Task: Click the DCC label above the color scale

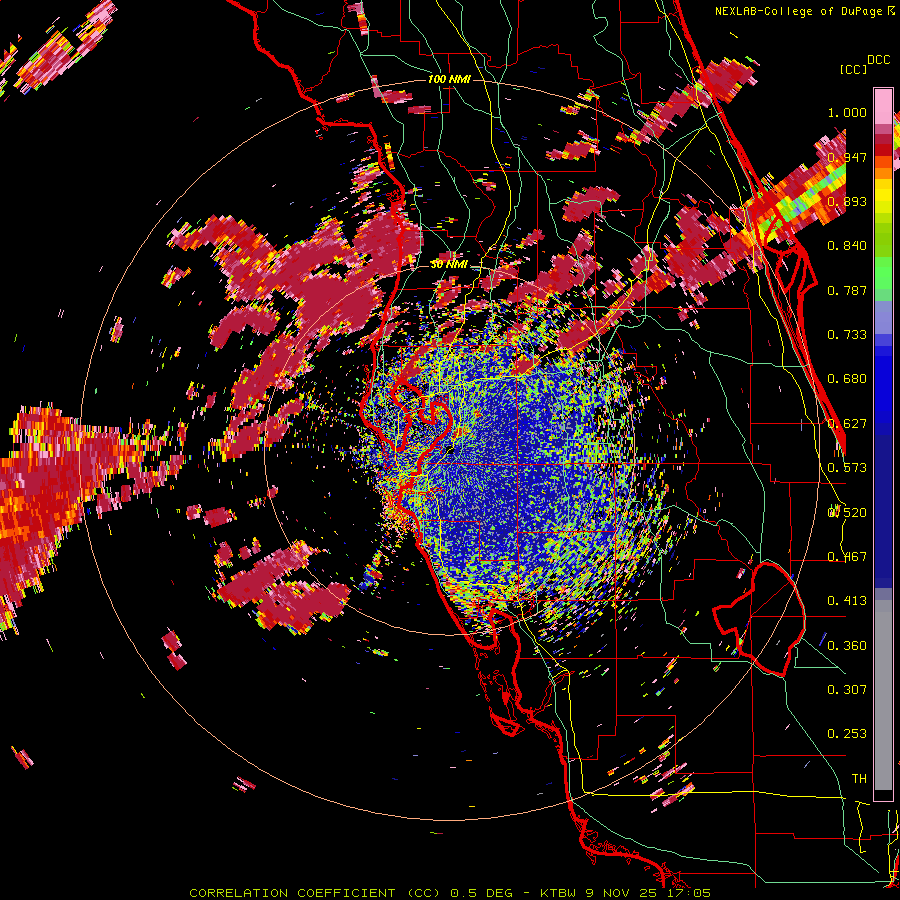Action: click(878, 60)
